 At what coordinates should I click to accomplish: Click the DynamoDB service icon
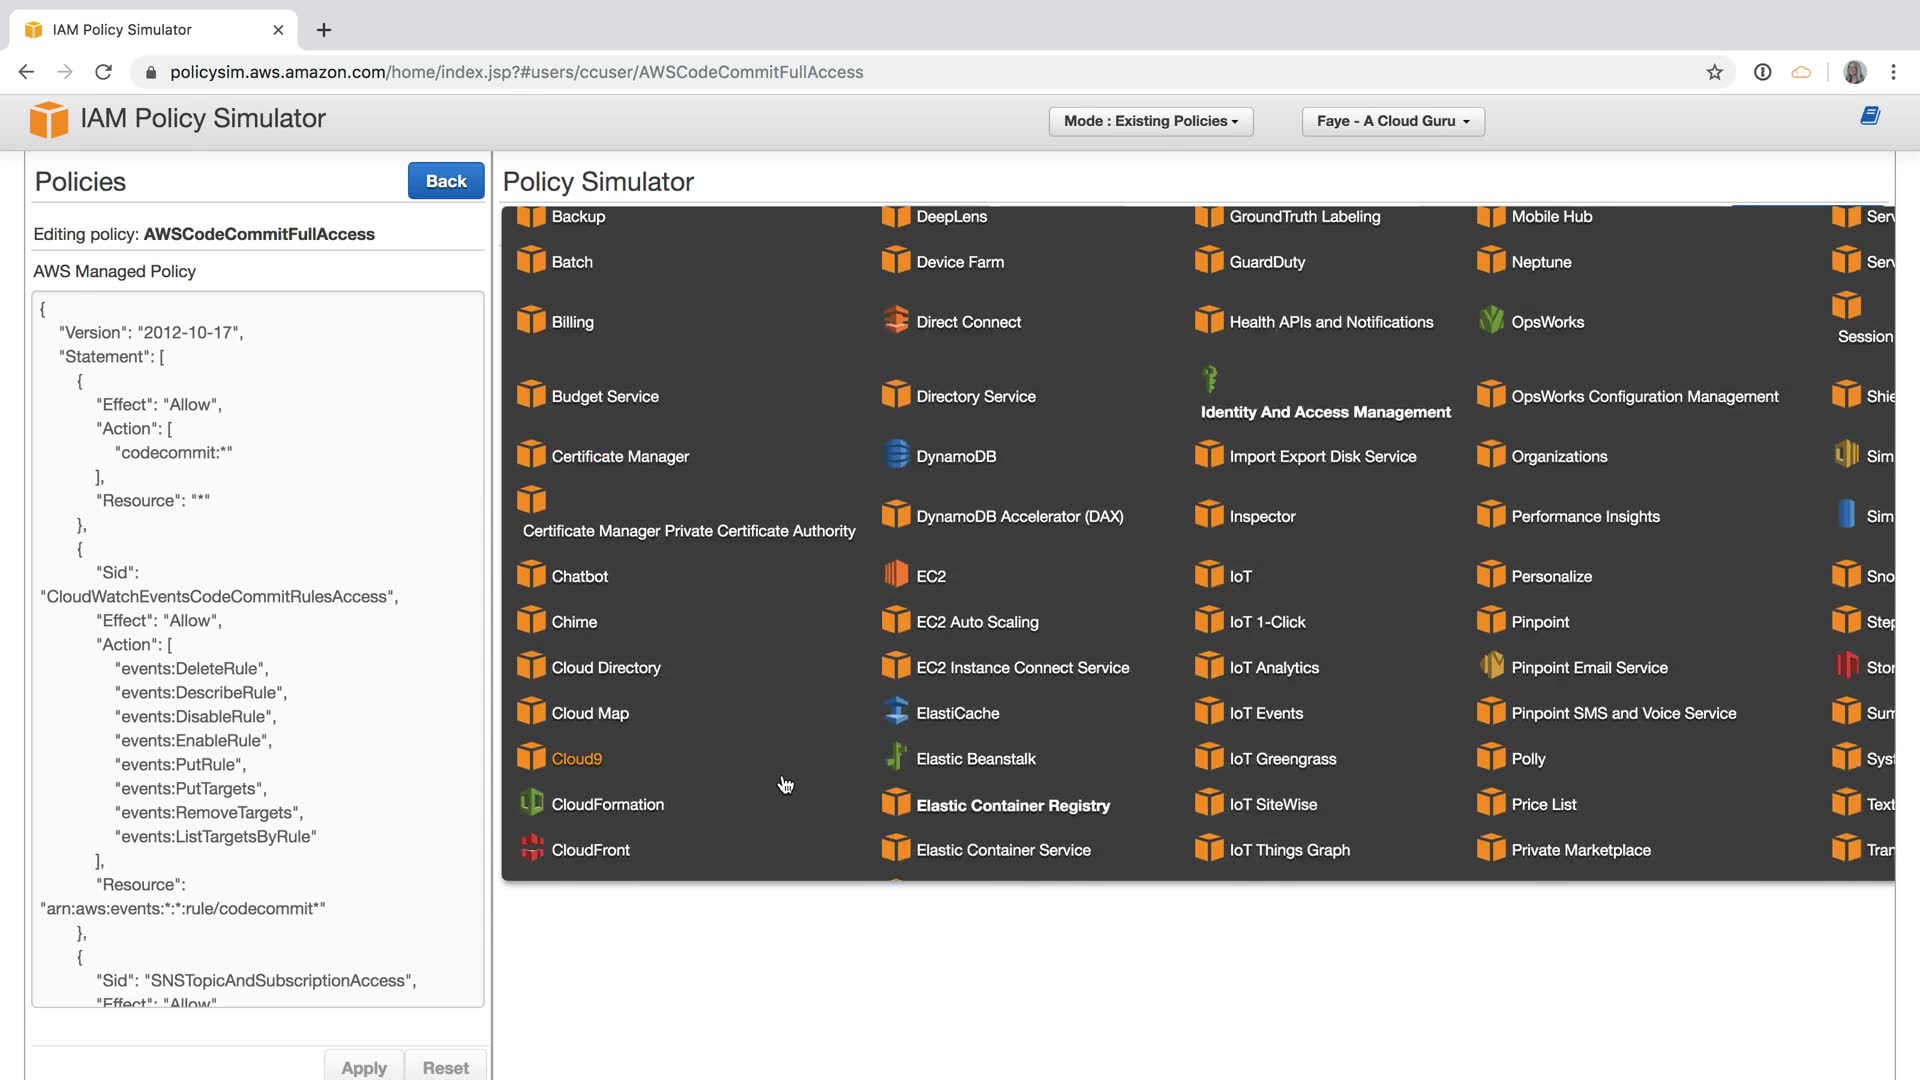(x=896, y=455)
